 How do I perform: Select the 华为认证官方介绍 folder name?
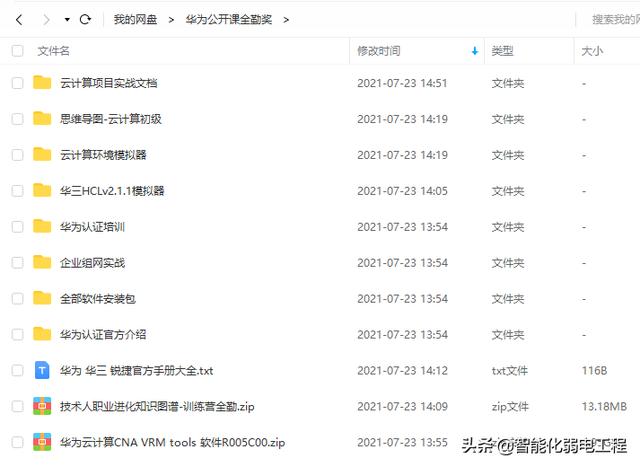[103, 335]
